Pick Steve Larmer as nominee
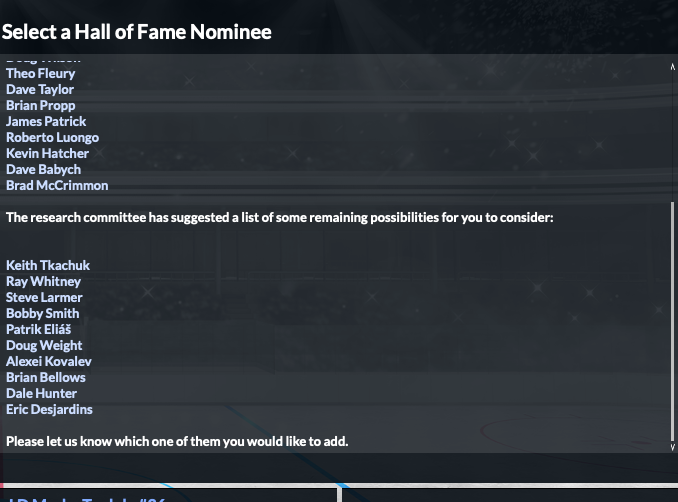678x502 pixels. click(44, 297)
